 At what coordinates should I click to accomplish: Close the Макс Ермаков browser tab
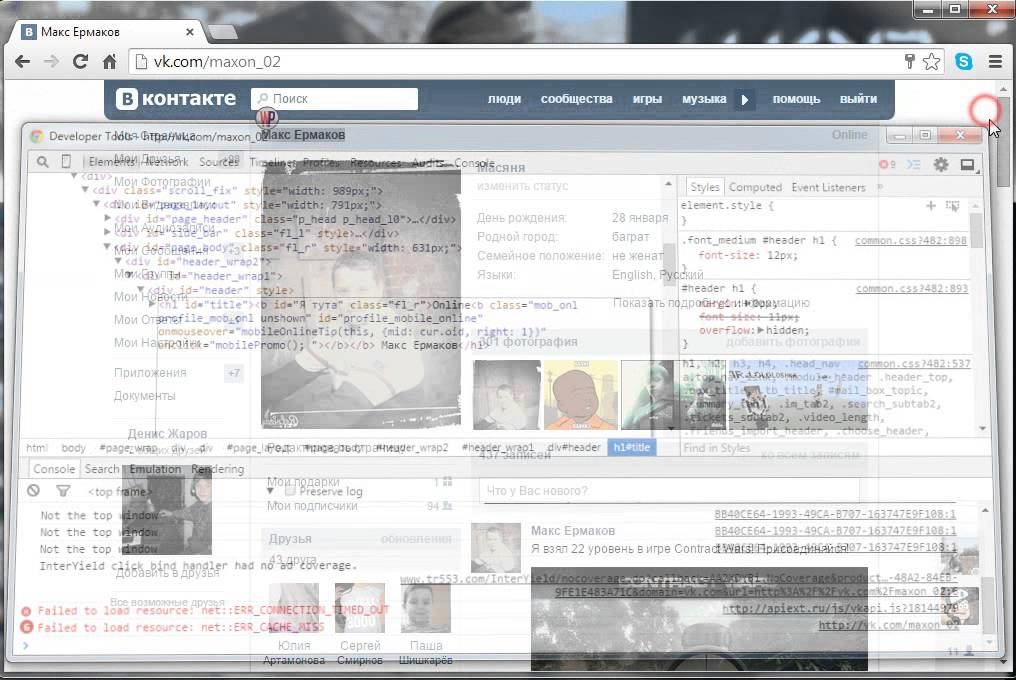189,32
